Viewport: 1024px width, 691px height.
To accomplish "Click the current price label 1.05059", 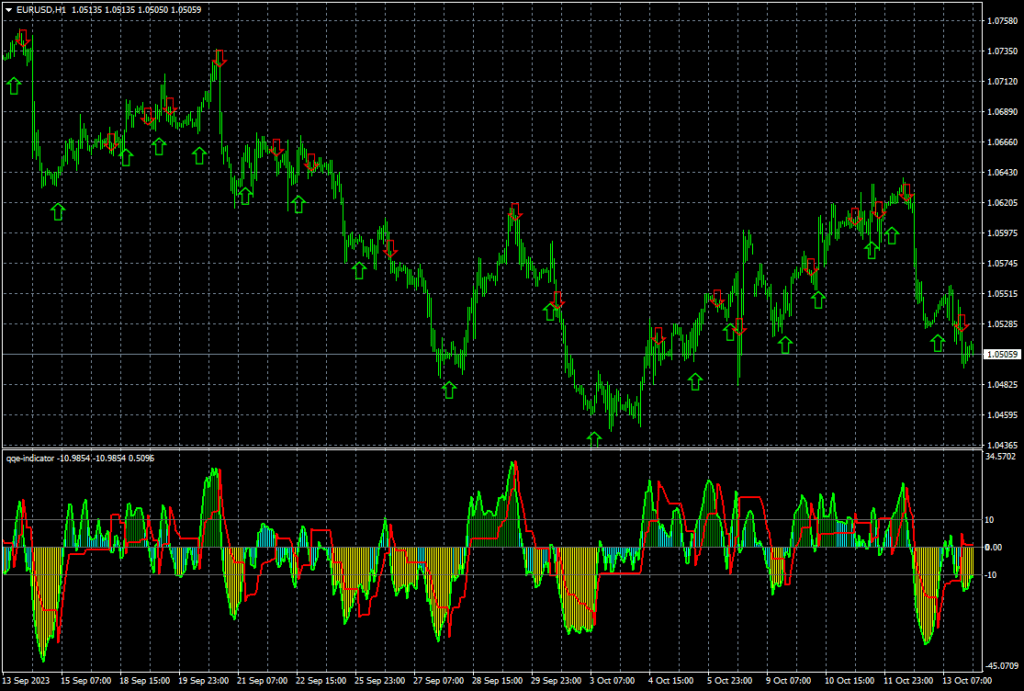I will coord(1001,354).
